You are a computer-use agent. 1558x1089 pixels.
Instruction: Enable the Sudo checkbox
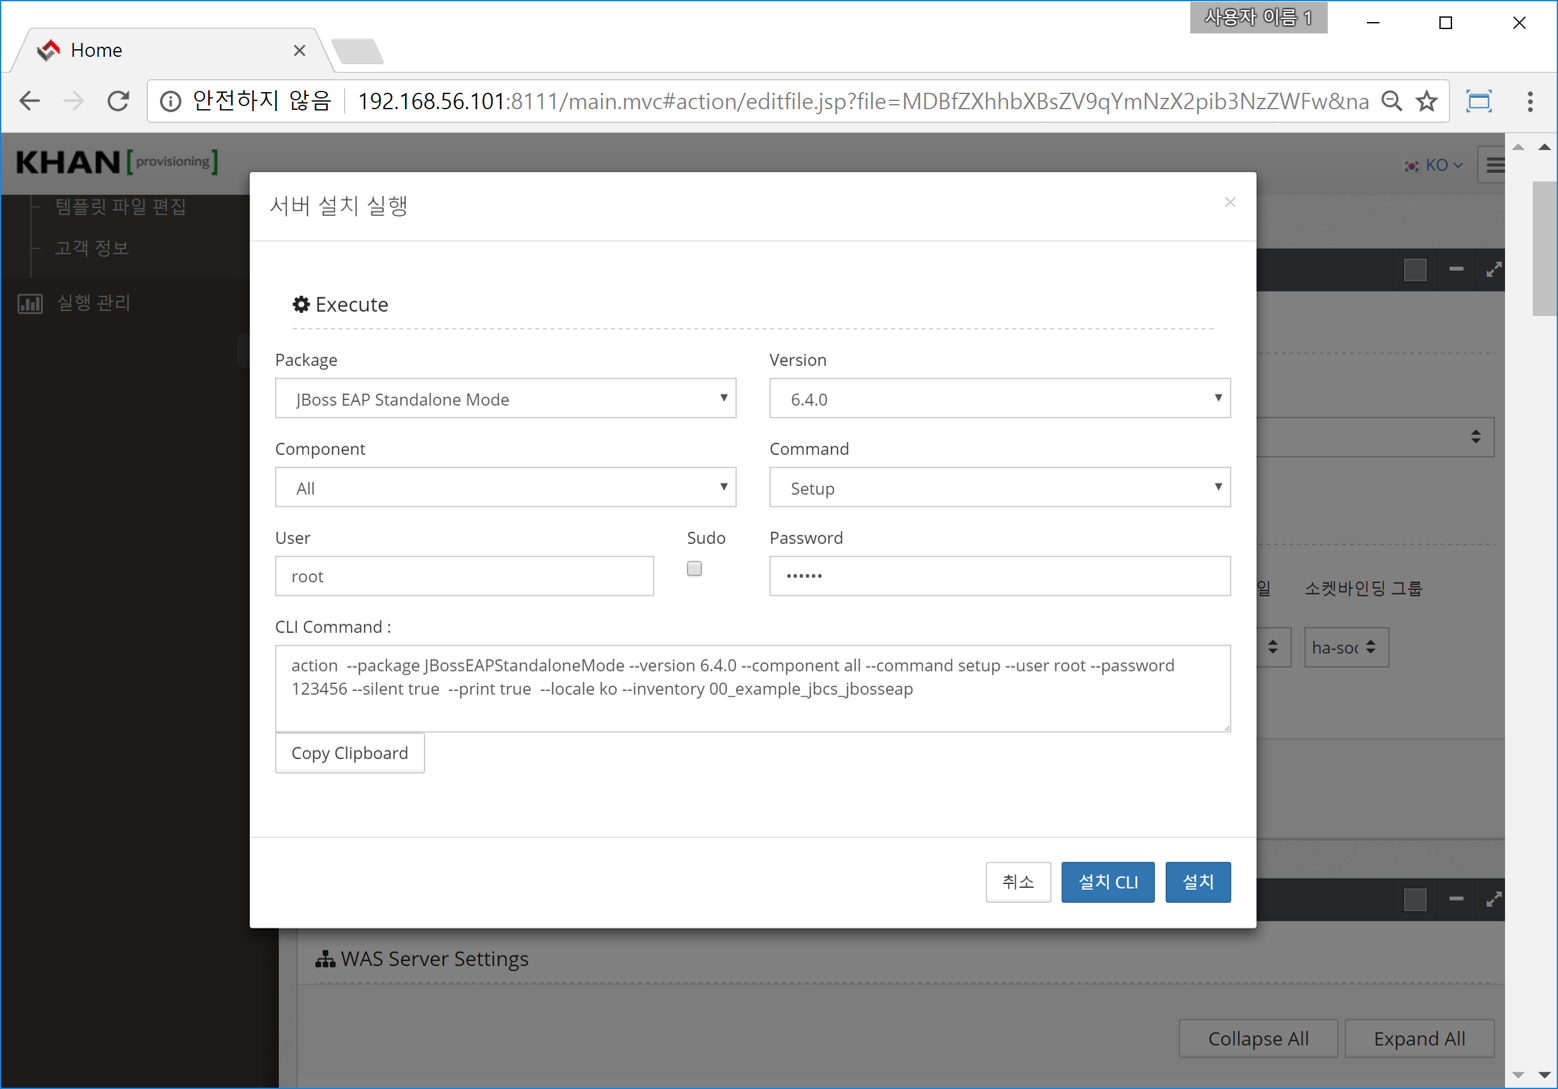point(694,569)
